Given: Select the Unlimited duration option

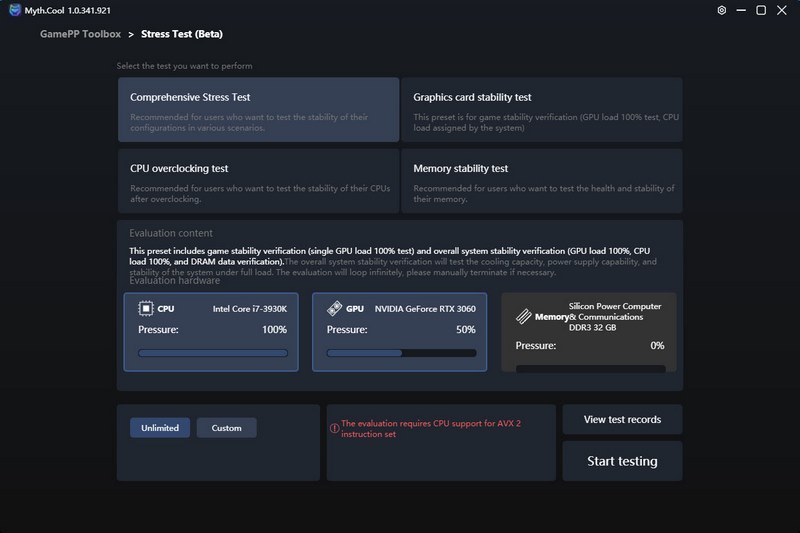Looking at the screenshot, I should 160,428.
